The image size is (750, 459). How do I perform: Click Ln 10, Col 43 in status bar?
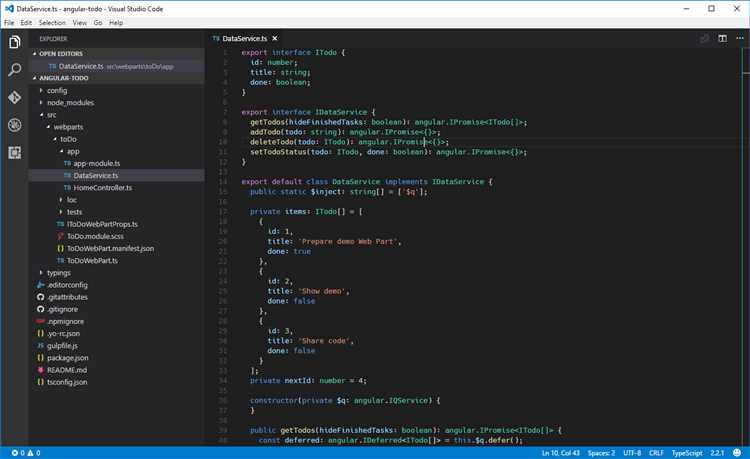click(560, 453)
